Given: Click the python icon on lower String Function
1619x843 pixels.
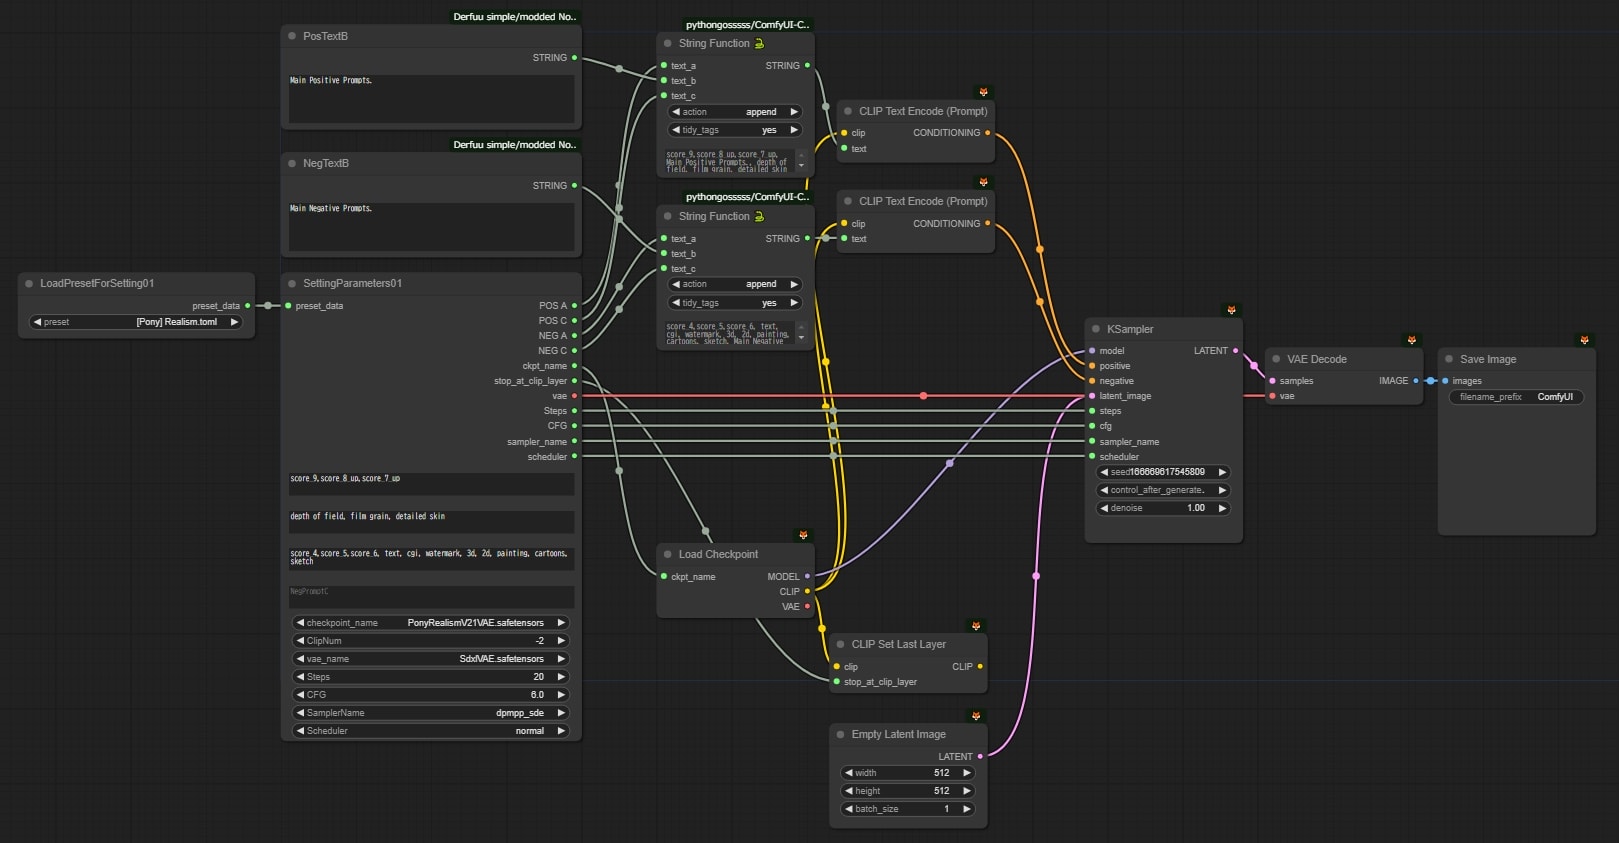Looking at the screenshot, I should [759, 216].
